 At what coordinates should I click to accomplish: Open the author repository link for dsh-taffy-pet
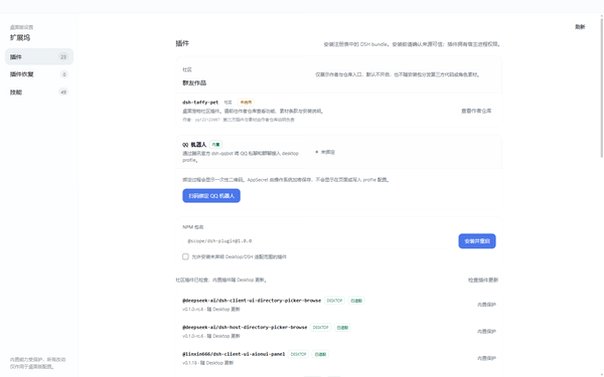coord(476,111)
